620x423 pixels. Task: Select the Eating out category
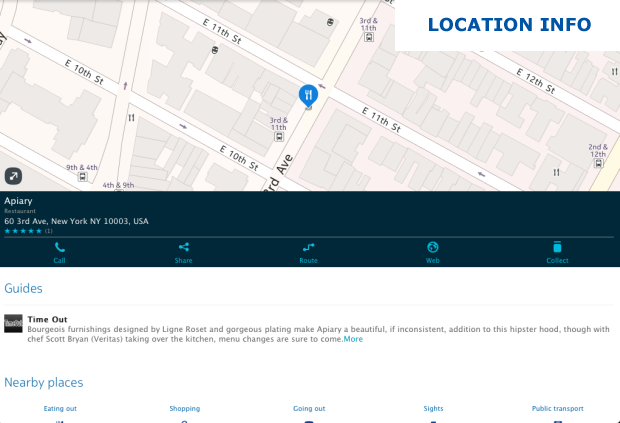pyautogui.click(x=60, y=408)
